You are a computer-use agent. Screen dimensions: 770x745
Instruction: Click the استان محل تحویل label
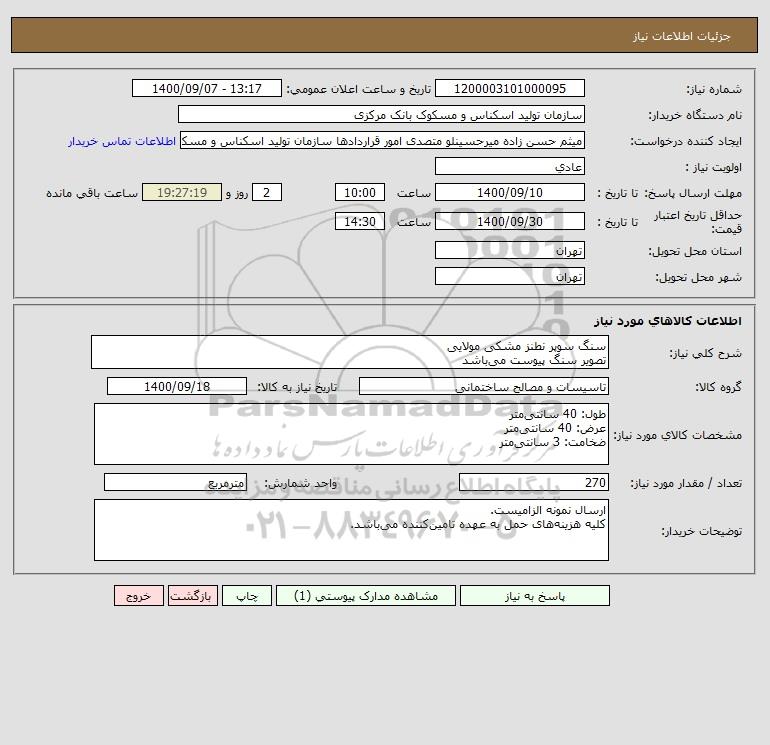point(695,251)
